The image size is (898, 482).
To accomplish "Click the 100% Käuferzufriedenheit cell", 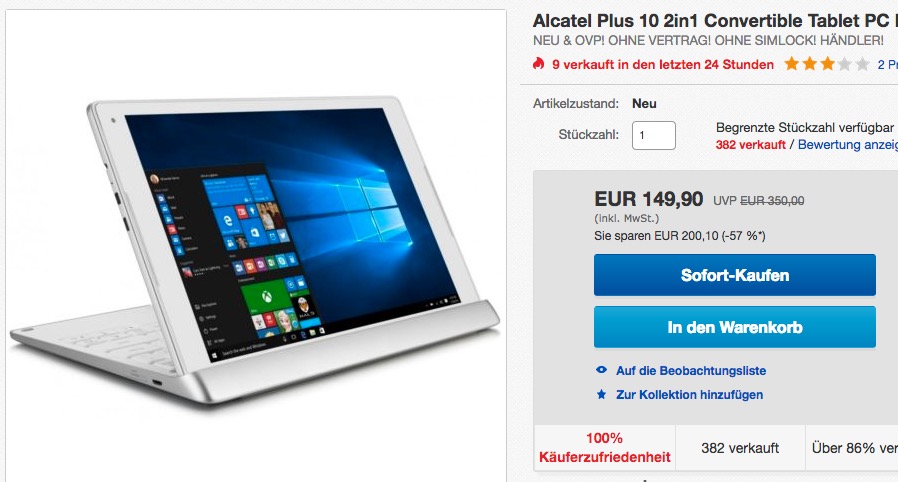I will pos(605,448).
